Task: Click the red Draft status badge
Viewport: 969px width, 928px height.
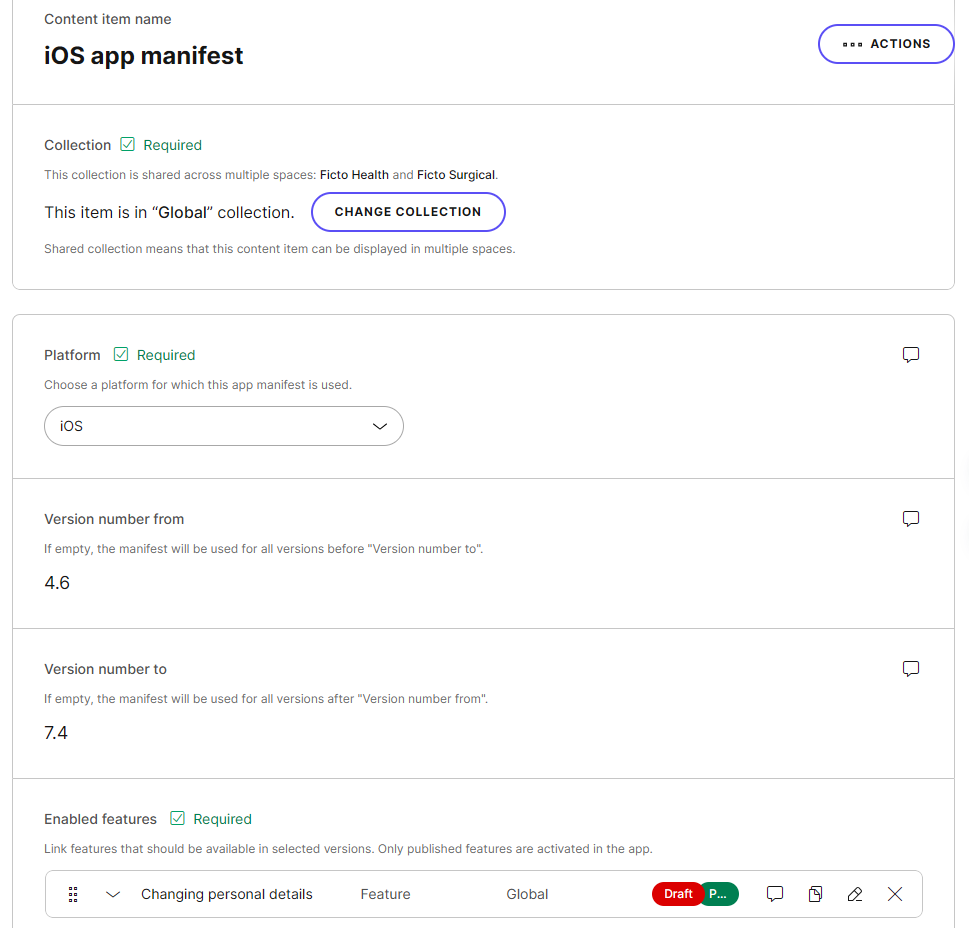Action: point(677,894)
